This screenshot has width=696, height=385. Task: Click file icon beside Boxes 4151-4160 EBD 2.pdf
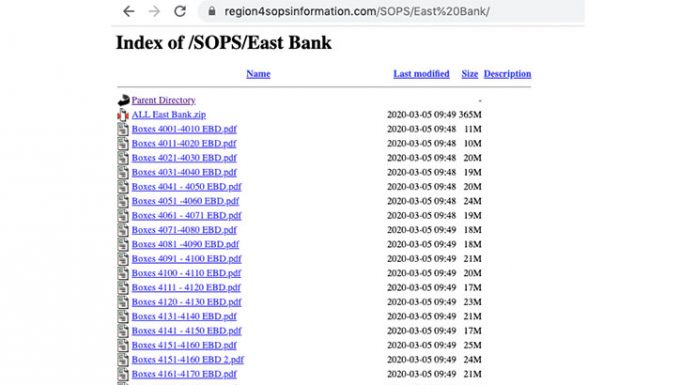tap(123, 360)
